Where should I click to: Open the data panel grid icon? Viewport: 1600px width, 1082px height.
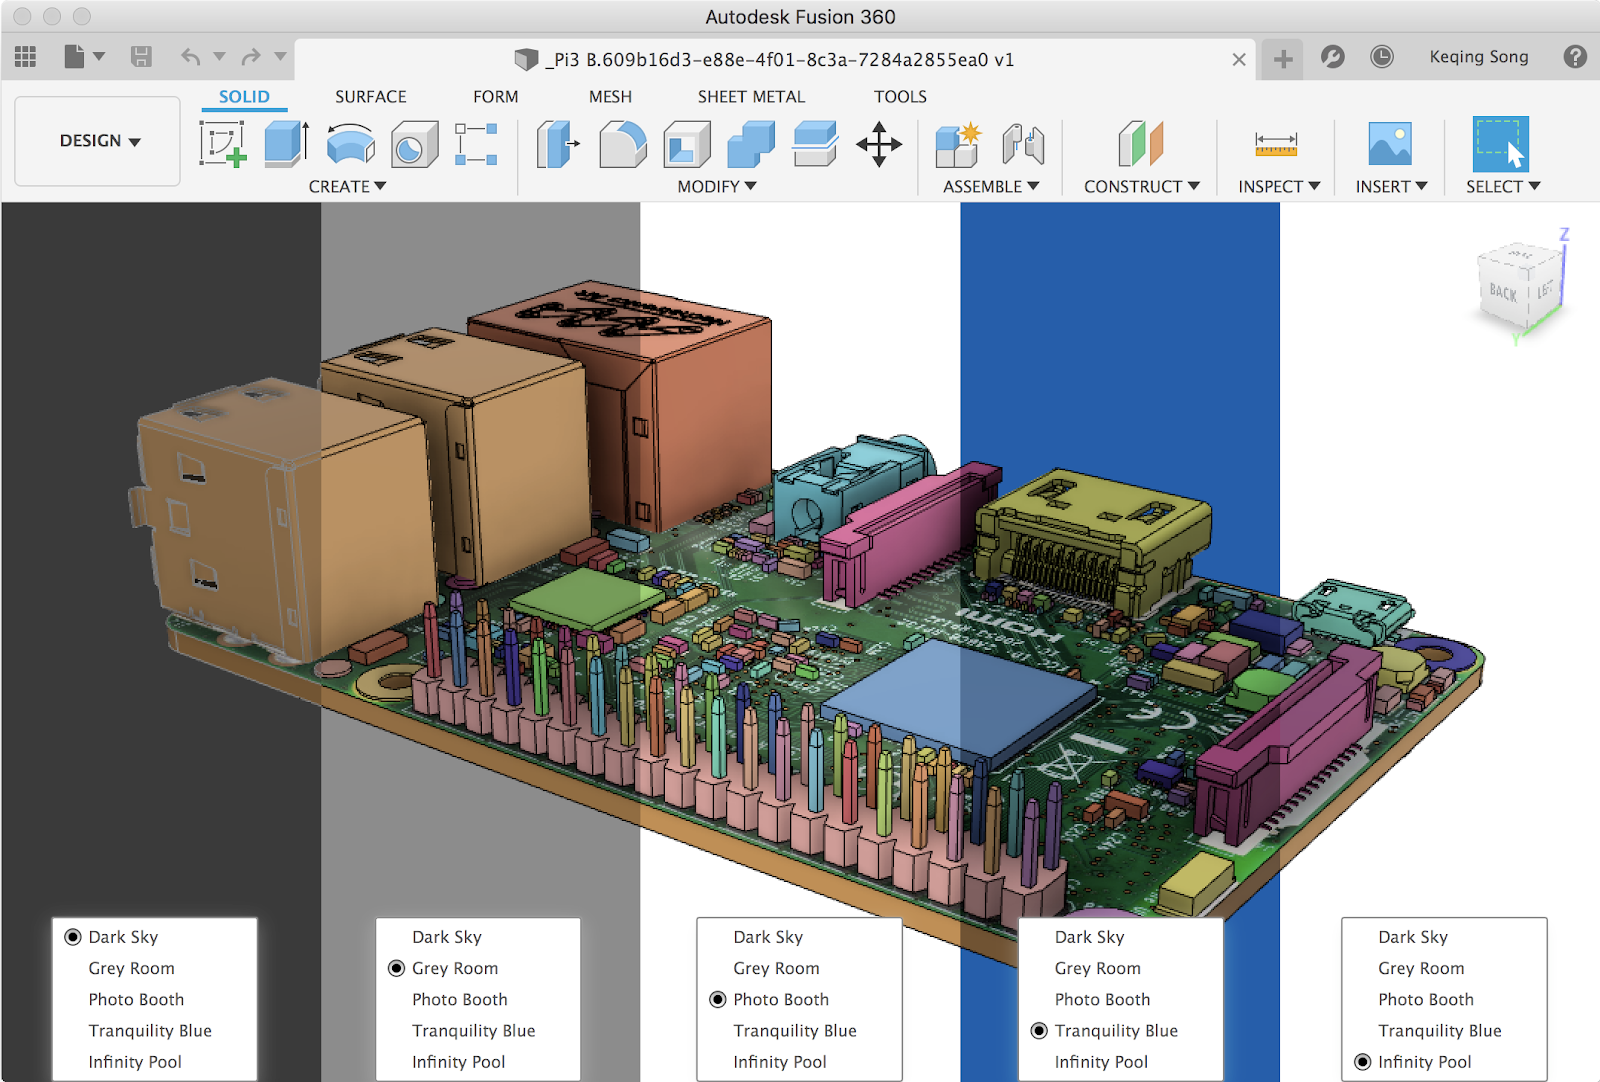(x=25, y=57)
